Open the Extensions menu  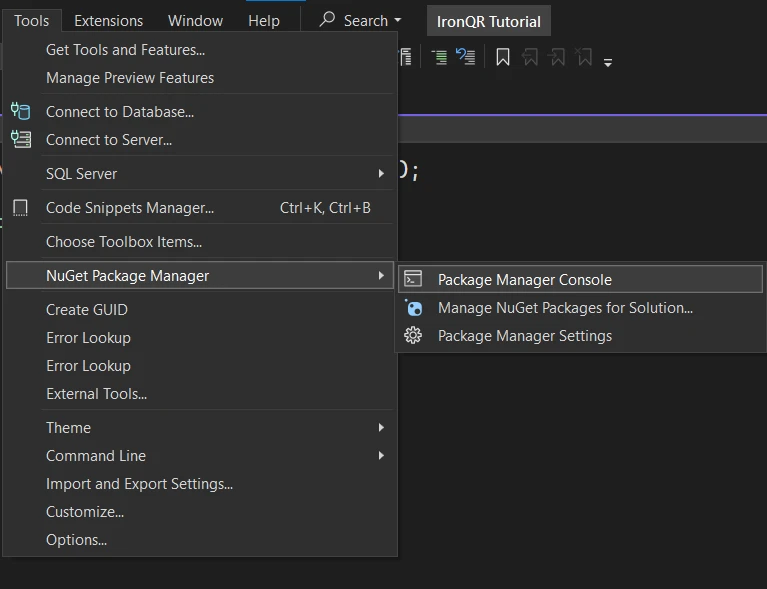pyautogui.click(x=108, y=20)
